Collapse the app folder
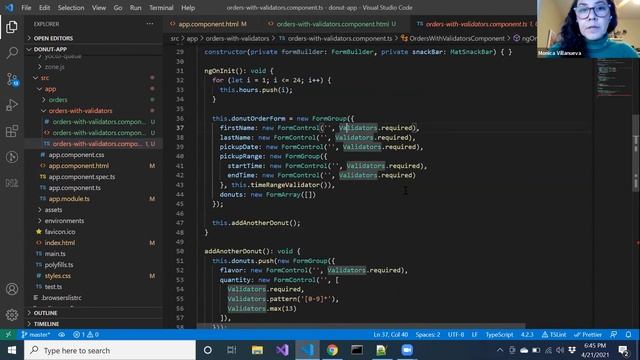 point(93,89)
